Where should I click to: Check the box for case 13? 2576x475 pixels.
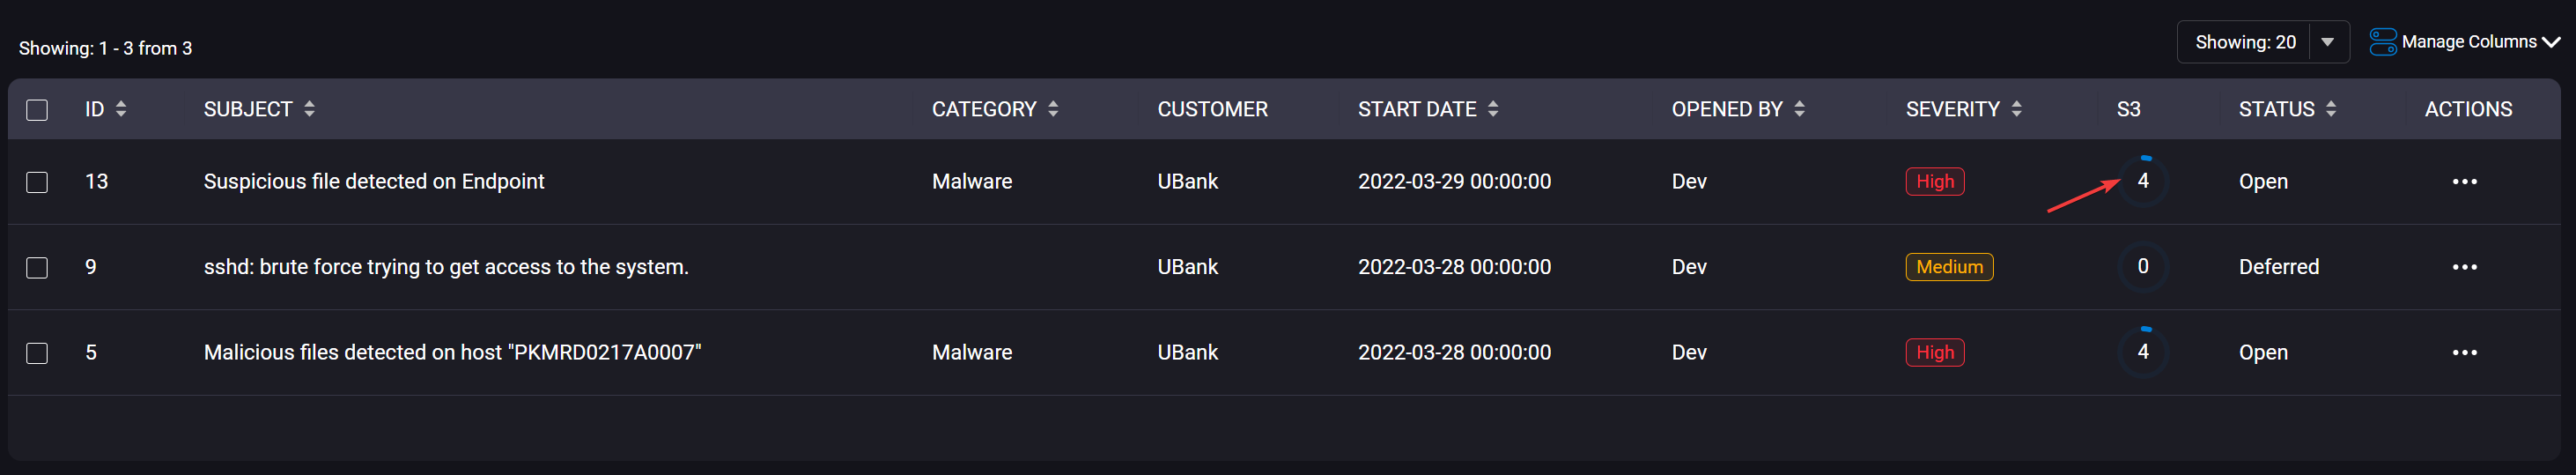point(37,182)
